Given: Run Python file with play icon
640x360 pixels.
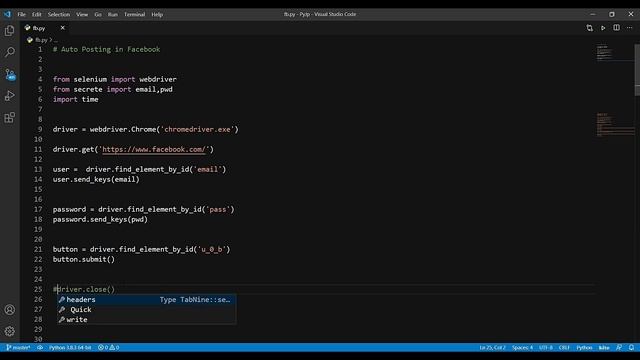Looking at the screenshot, I should pos(603,28).
